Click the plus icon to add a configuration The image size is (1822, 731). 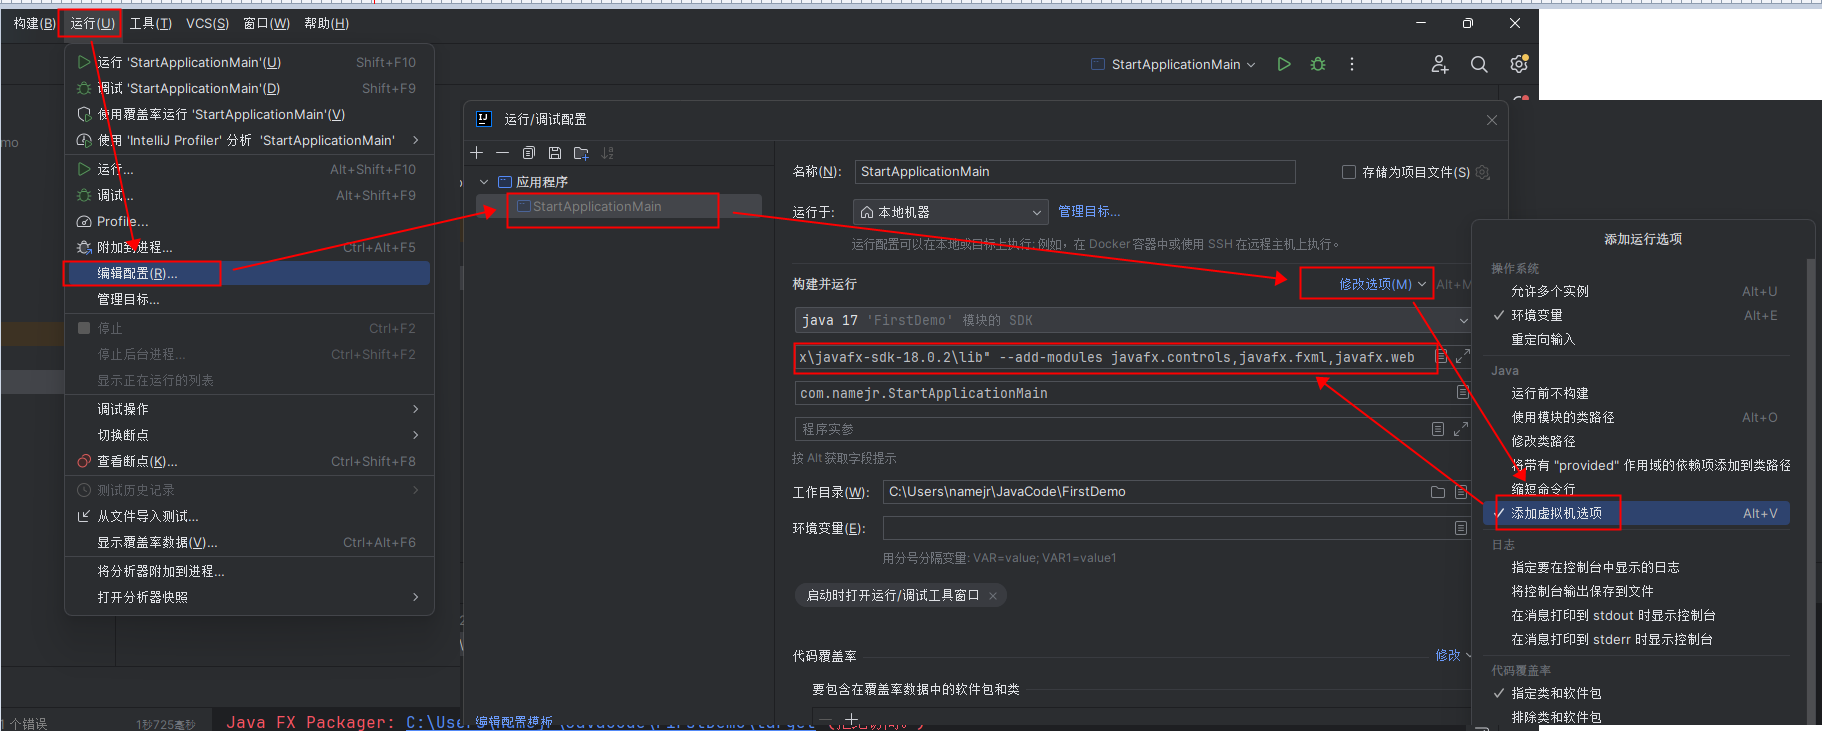(x=477, y=153)
